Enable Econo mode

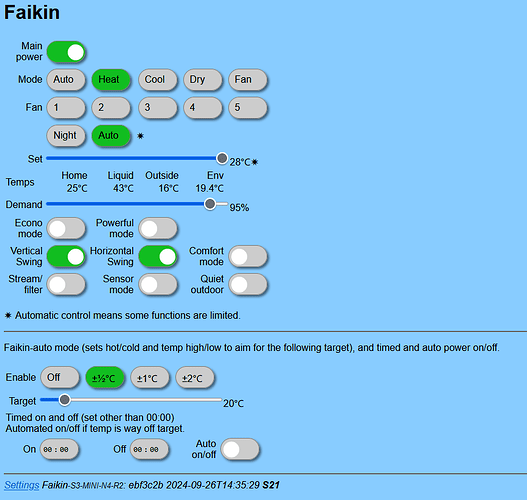click(66, 228)
